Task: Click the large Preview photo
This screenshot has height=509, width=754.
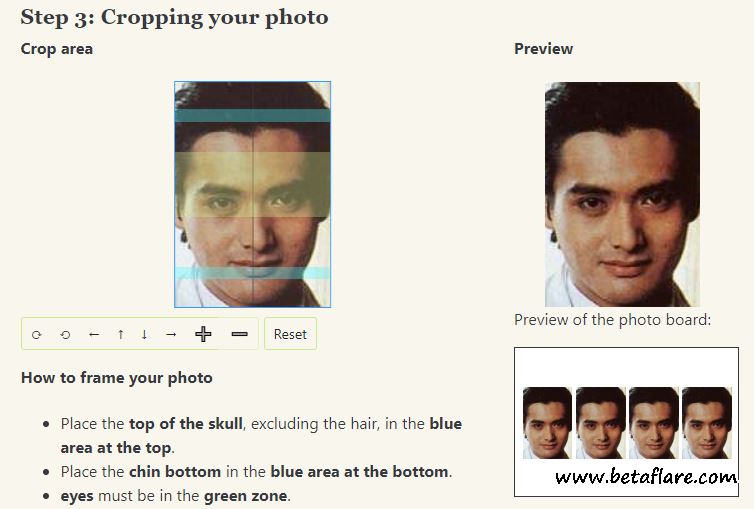Action: click(622, 194)
